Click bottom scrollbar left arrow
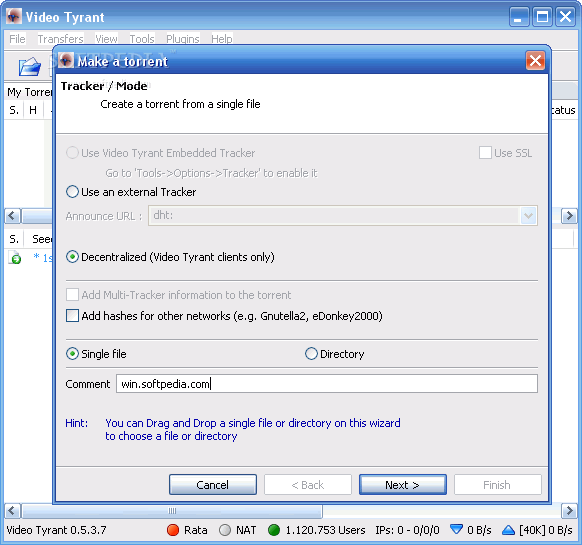 click(12, 511)
